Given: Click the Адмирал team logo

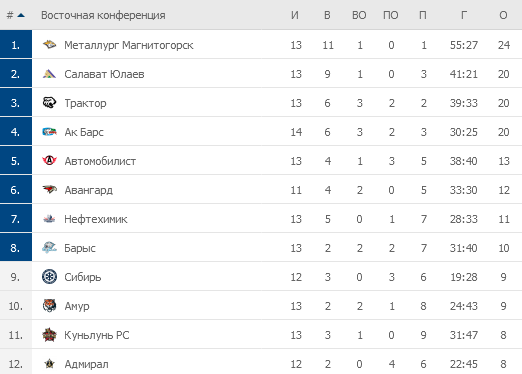Looking at the screenshot, I should point(49,364).
